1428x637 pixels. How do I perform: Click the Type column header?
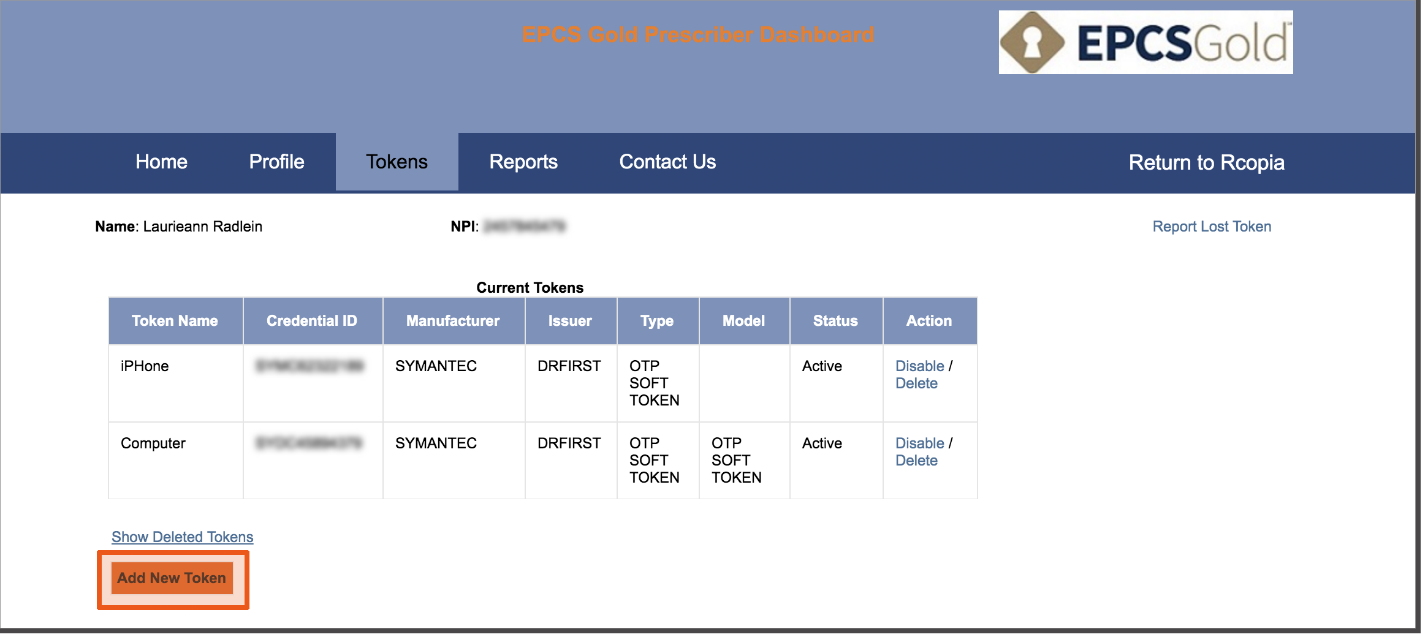point(657,321)
